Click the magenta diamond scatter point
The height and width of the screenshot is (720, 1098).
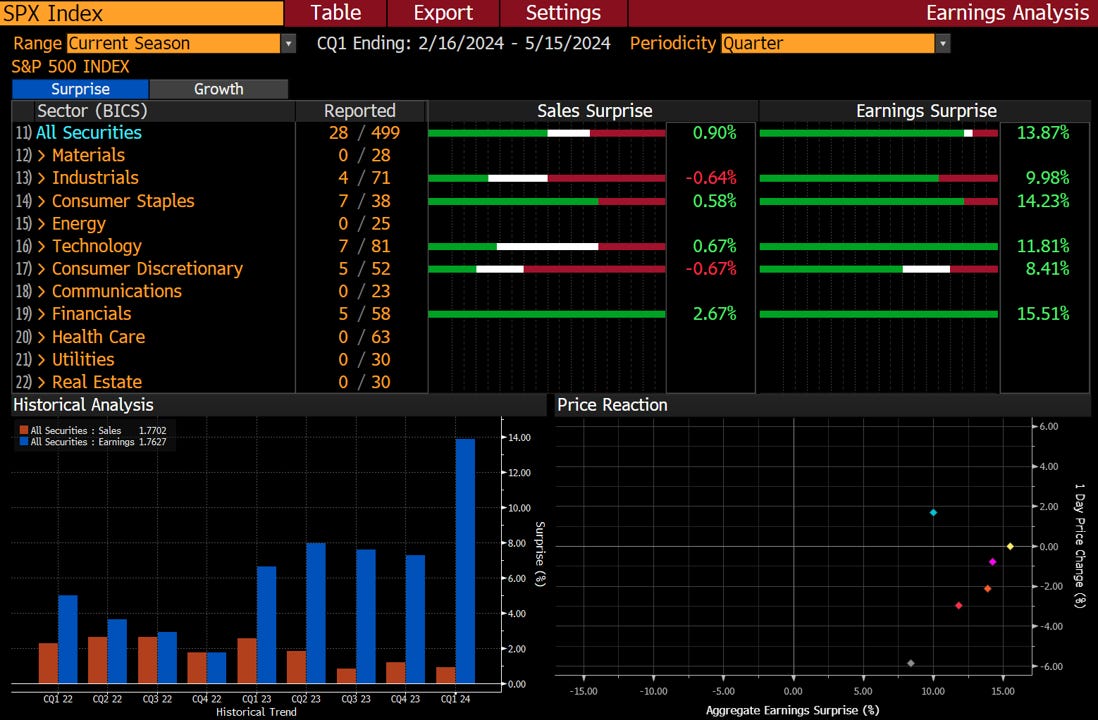992,562
